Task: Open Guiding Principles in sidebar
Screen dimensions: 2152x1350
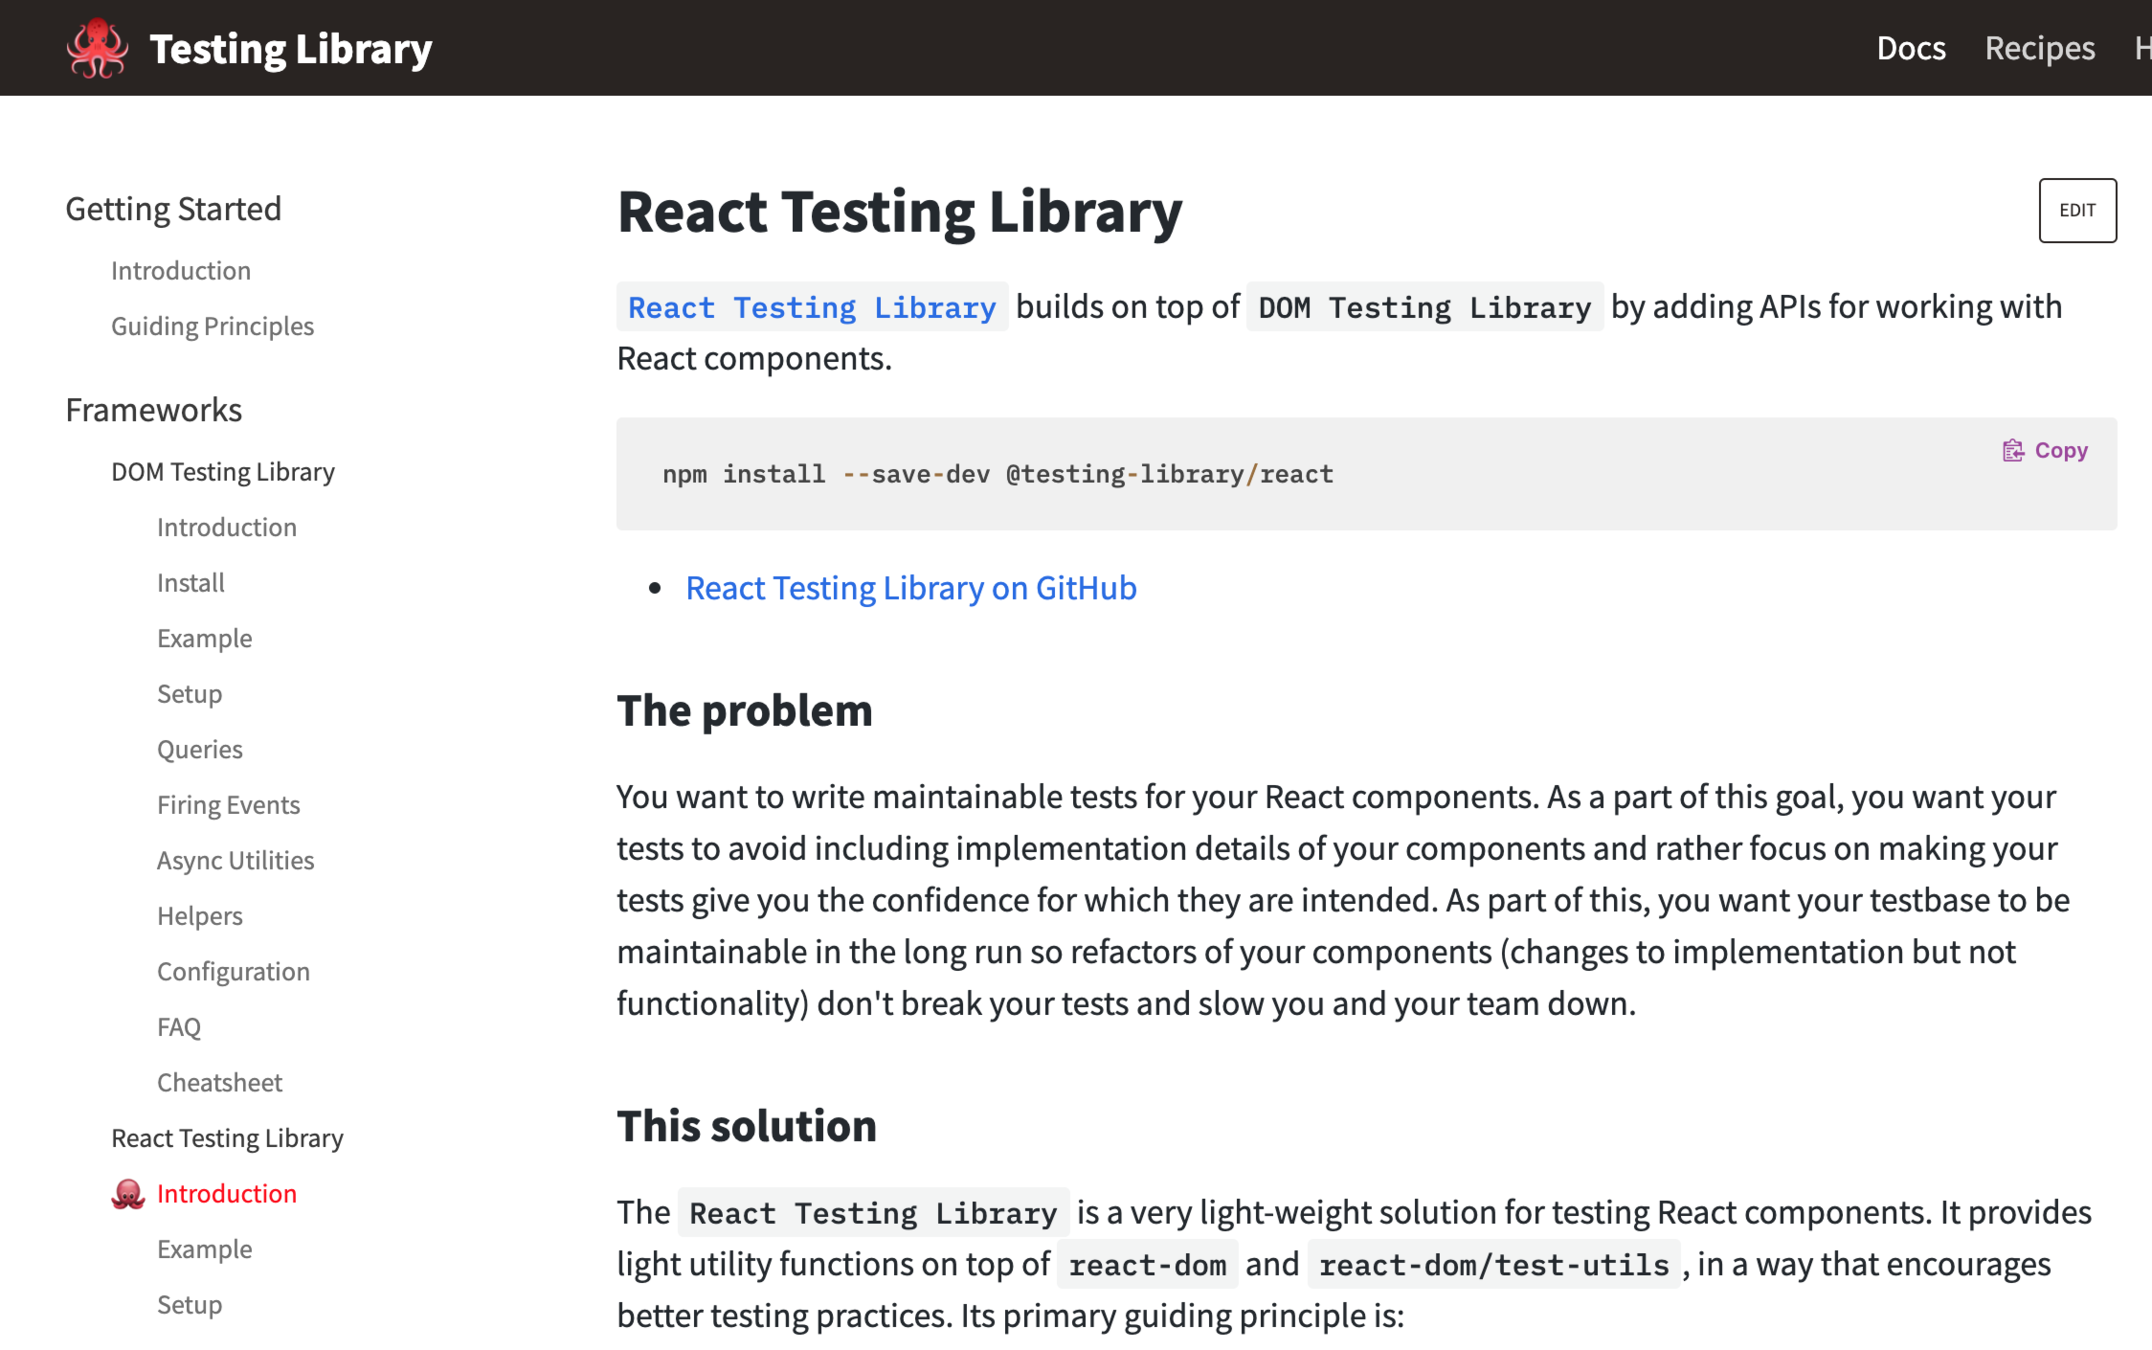Action: (212, 326)
